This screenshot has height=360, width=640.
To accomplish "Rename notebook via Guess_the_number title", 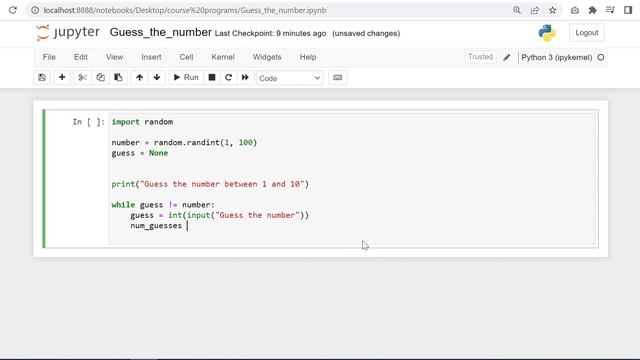I will tap(160, 32).
